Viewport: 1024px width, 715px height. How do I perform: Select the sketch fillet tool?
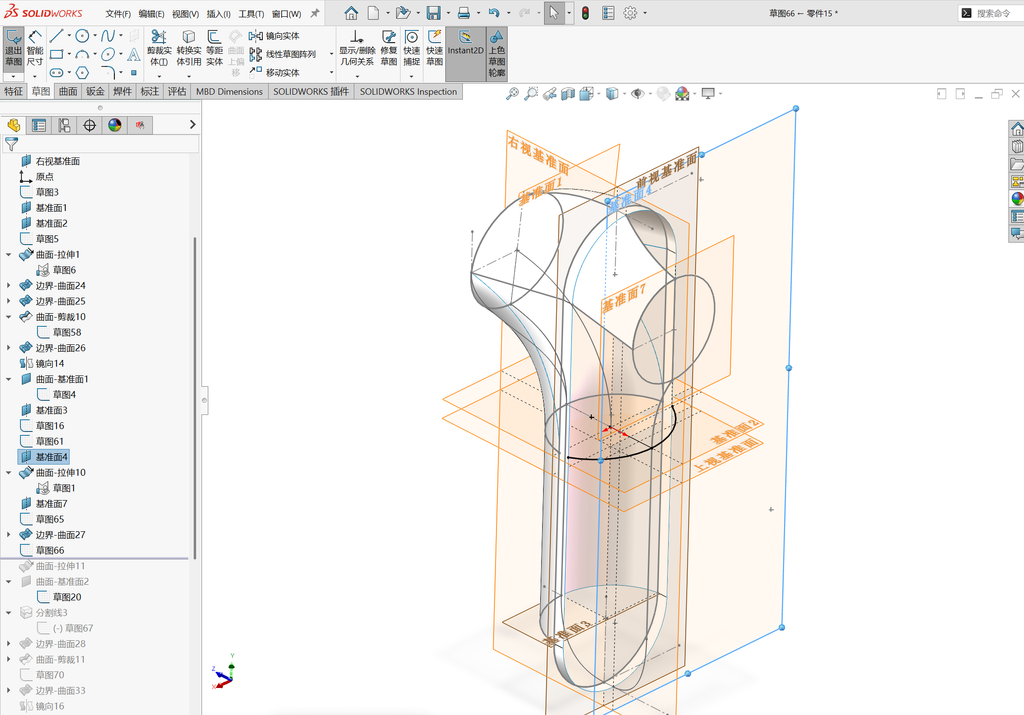108,72
